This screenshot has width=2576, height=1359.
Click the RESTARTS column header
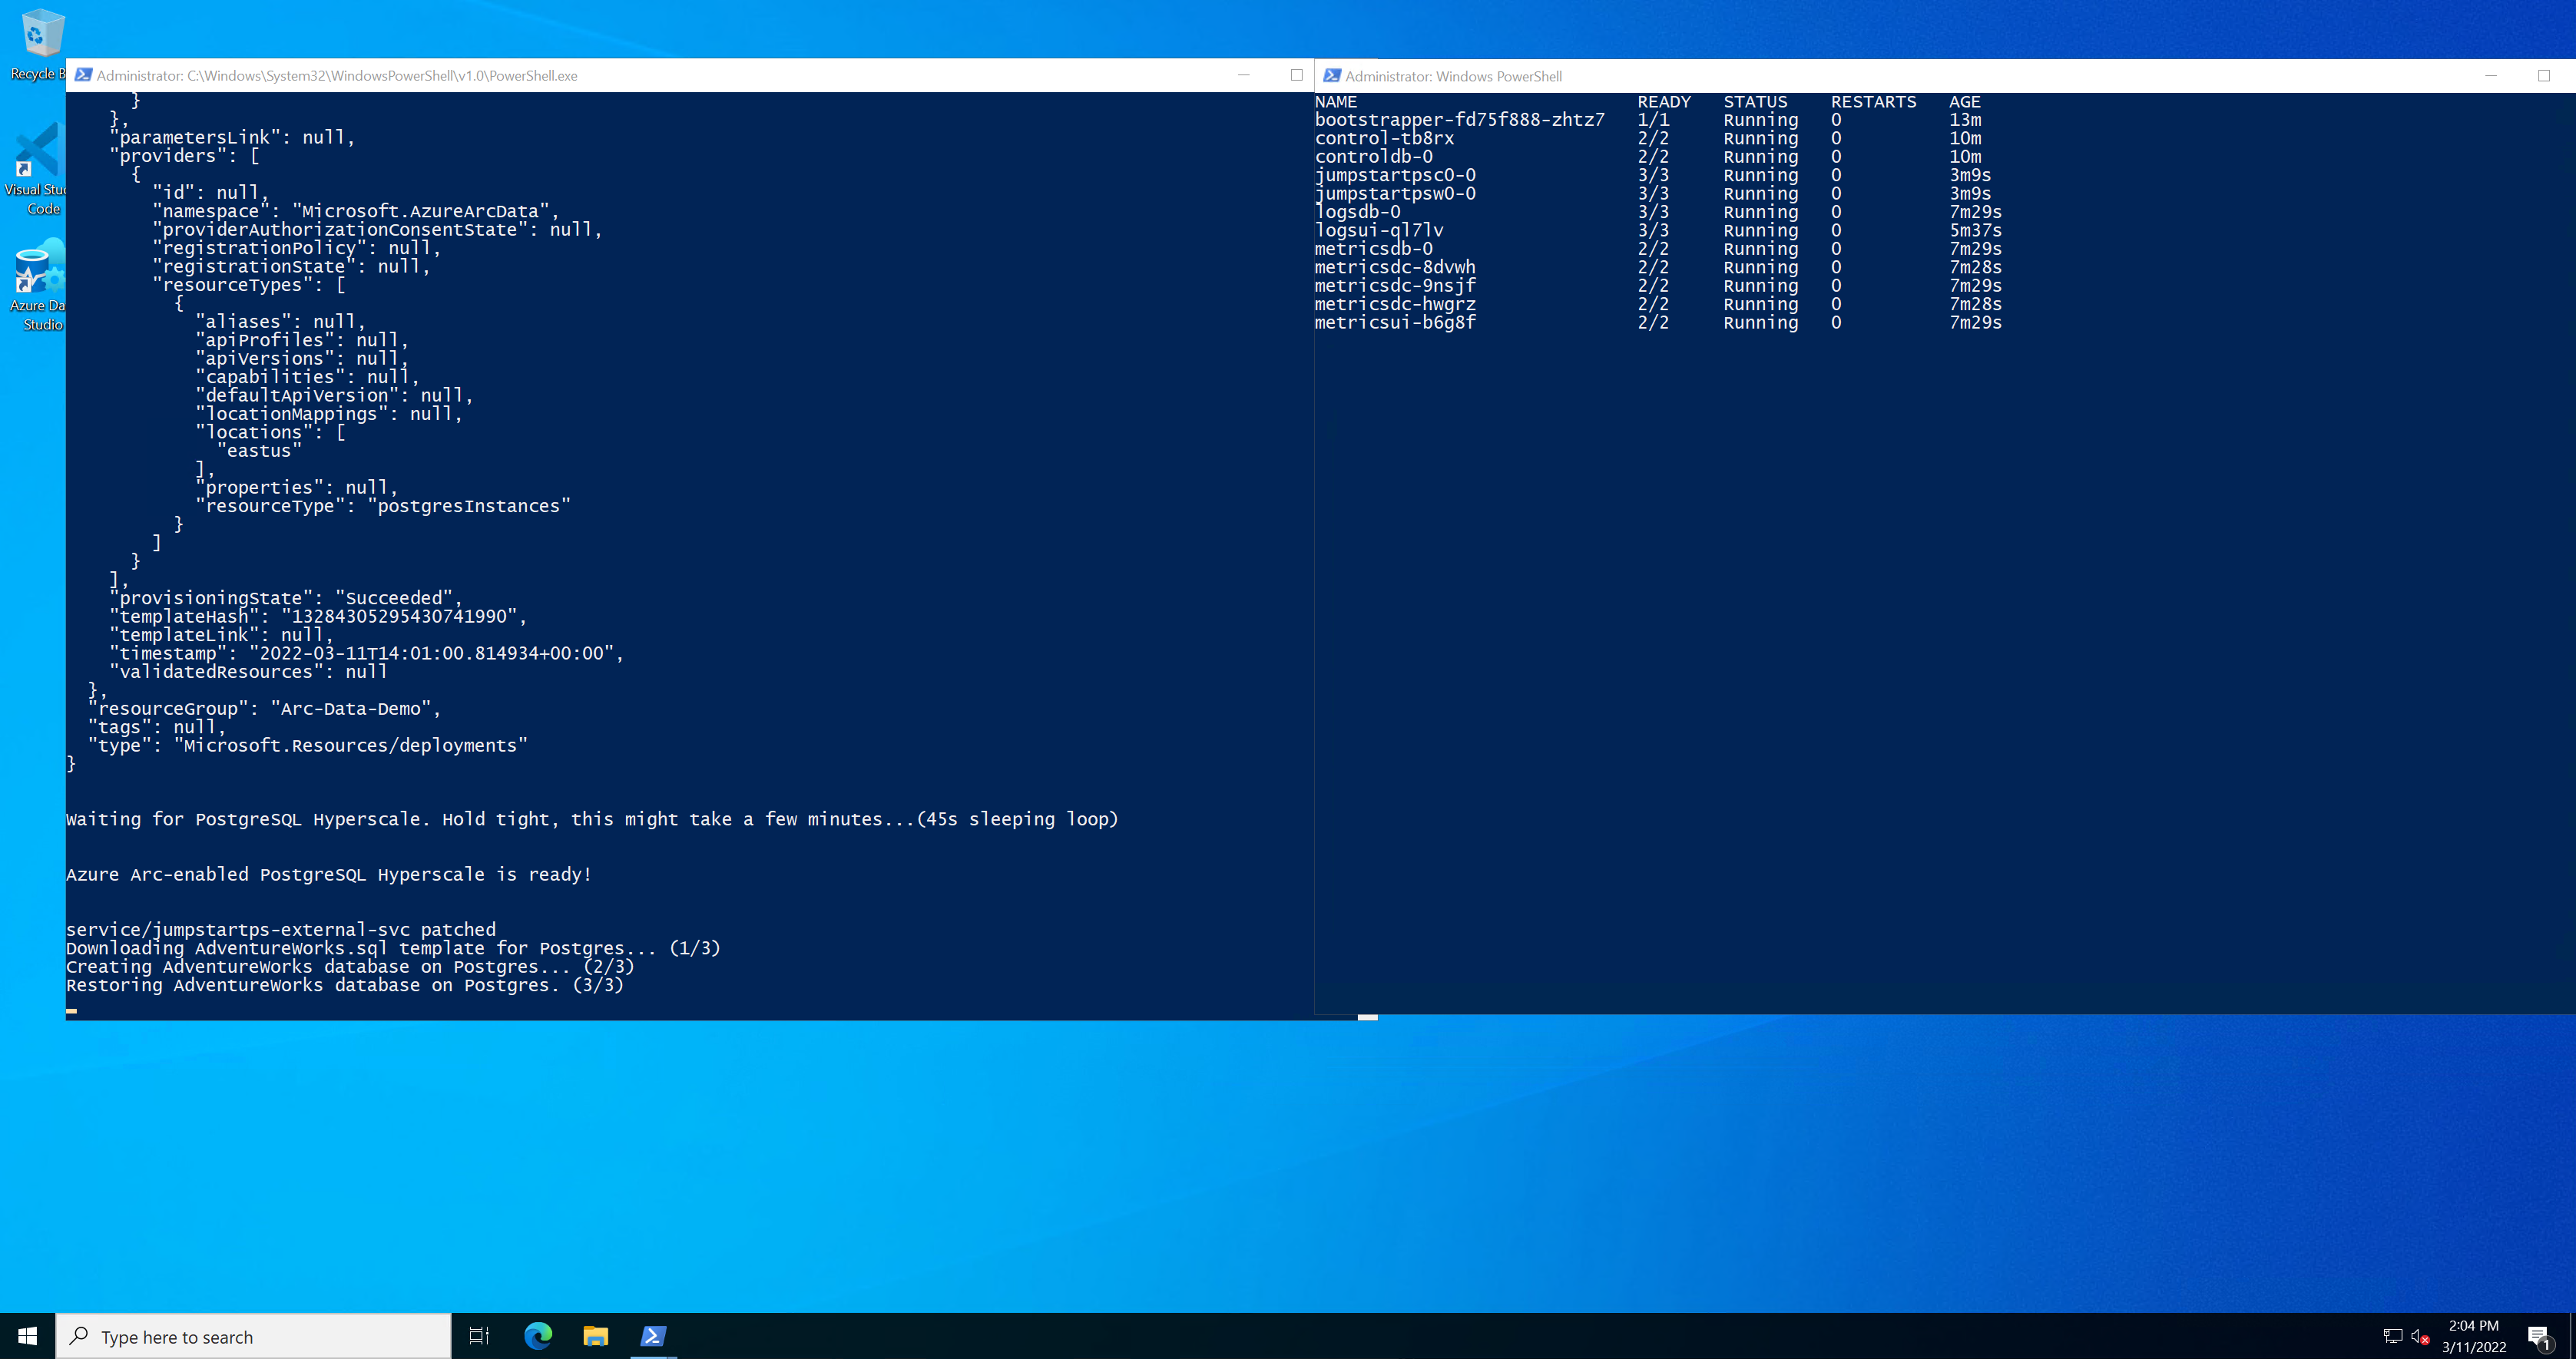pos(1873,102)
